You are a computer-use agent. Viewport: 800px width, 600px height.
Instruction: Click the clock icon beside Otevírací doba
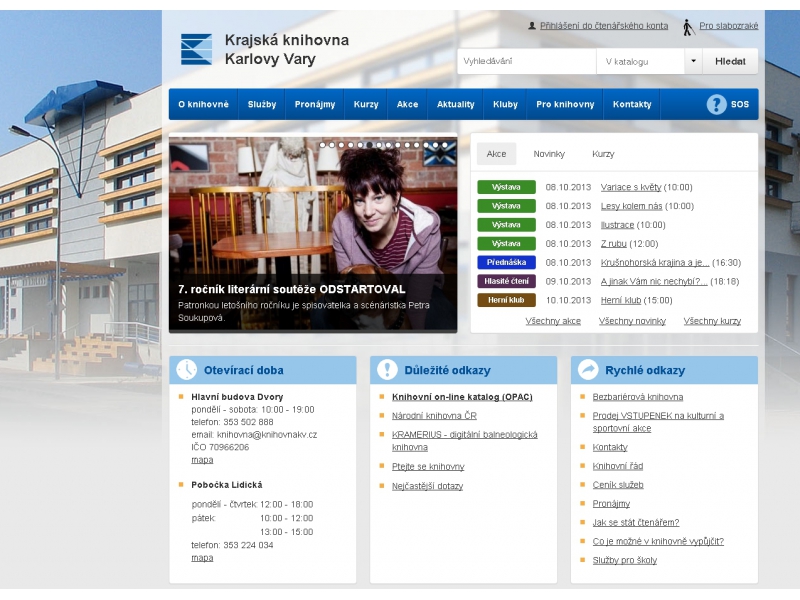click(187, 370)
